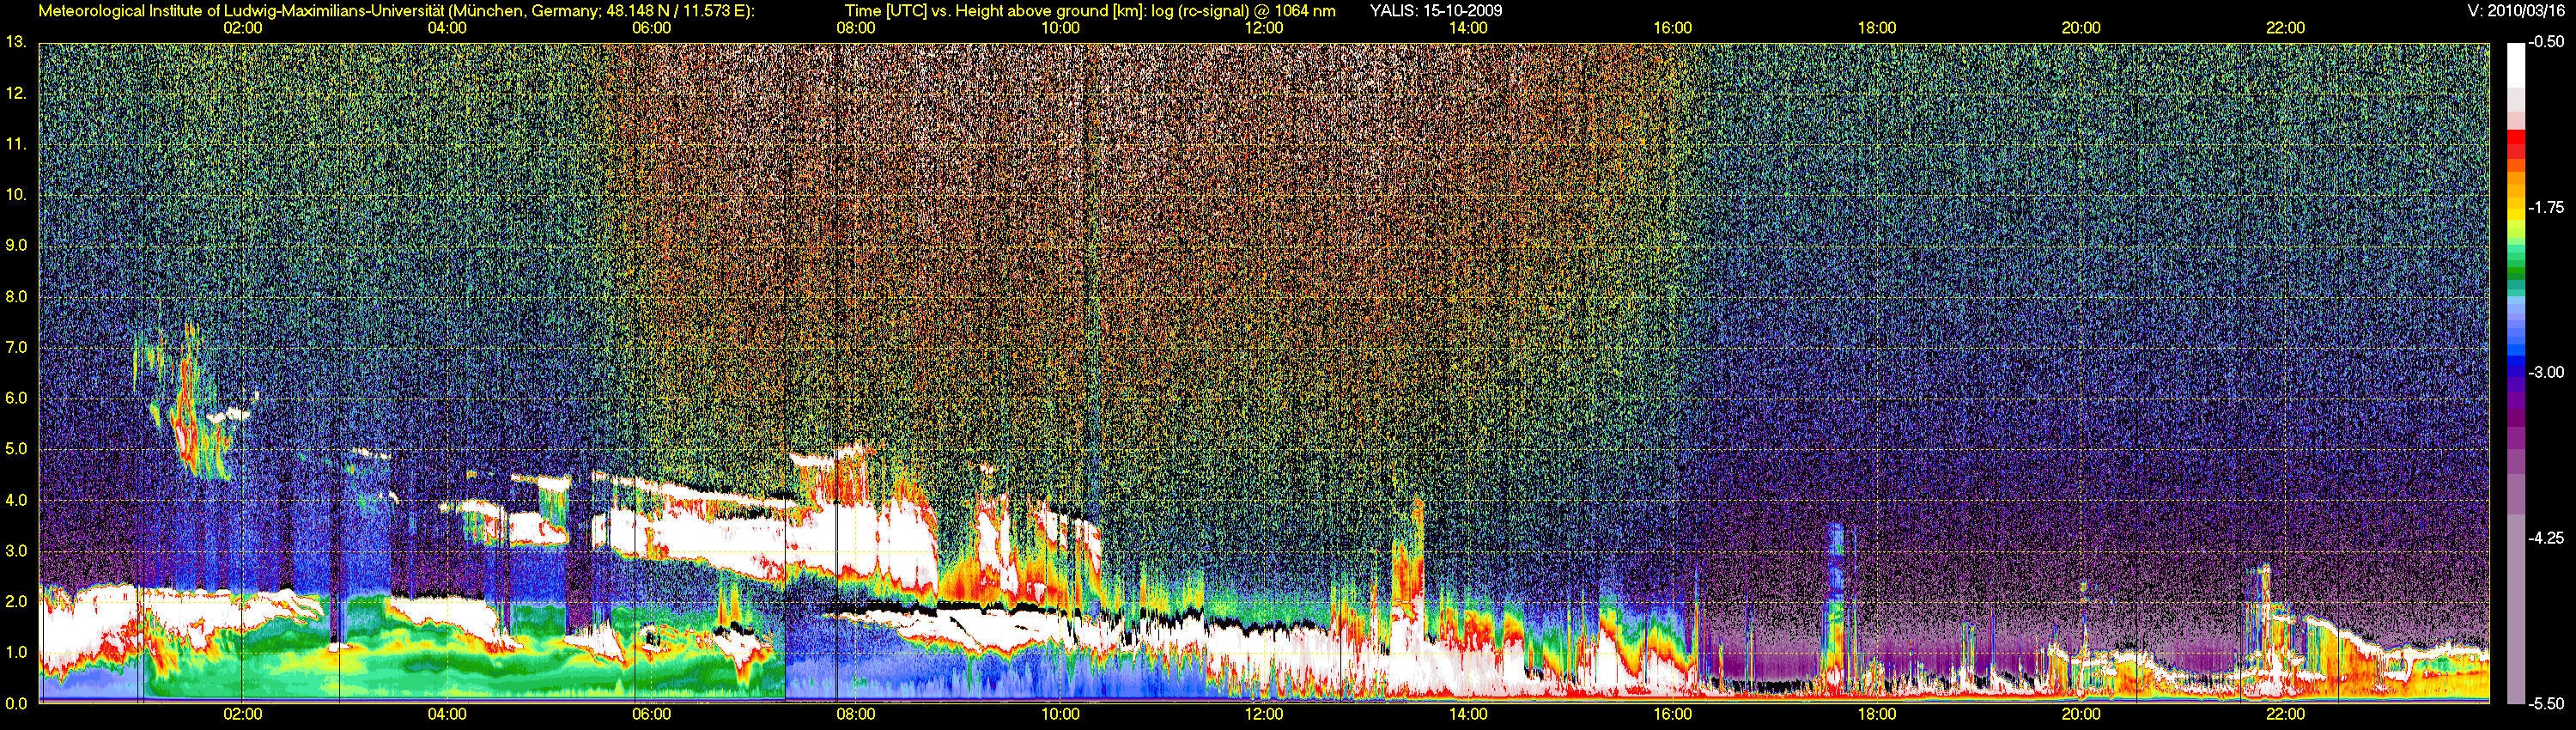Click '22:00' on the lower time axis
Viewport: 2576px width, 730px height.
click(2285, 714)
